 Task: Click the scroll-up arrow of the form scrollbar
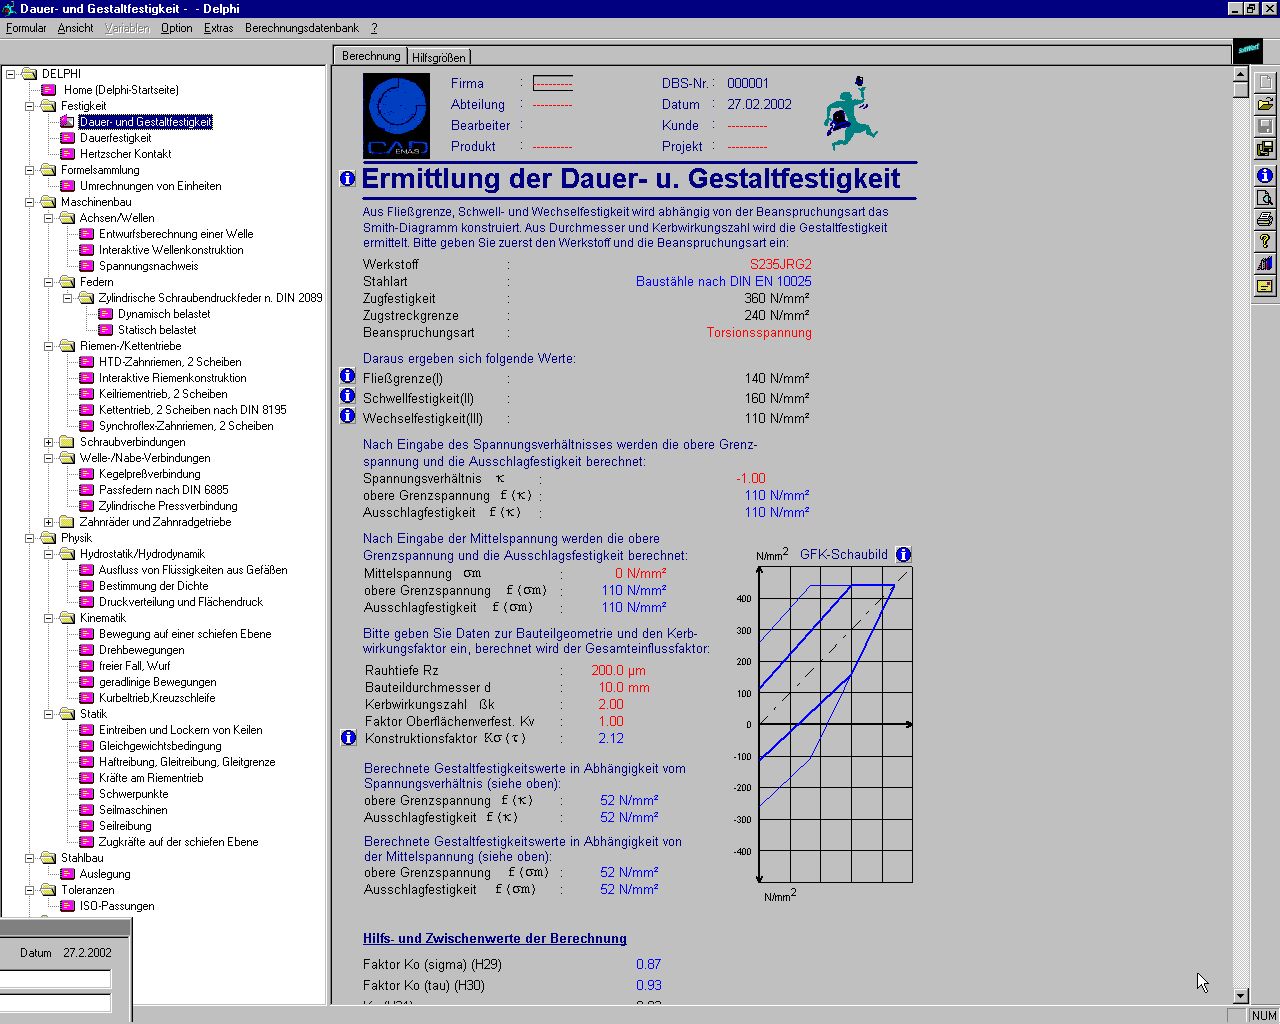click(x=1241, y=75)
